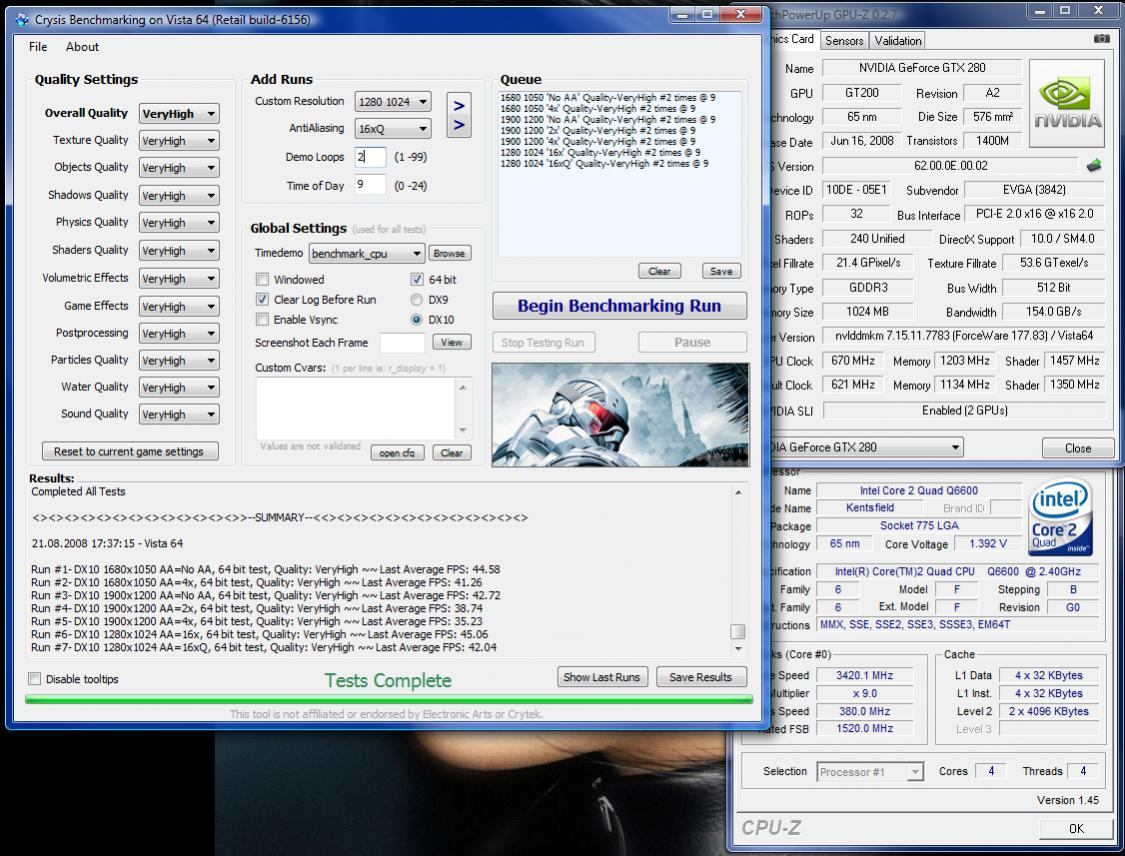Expand the AntiAliasing dropdown
Viewport: 1125px width, 856px height.
point(392,128)
